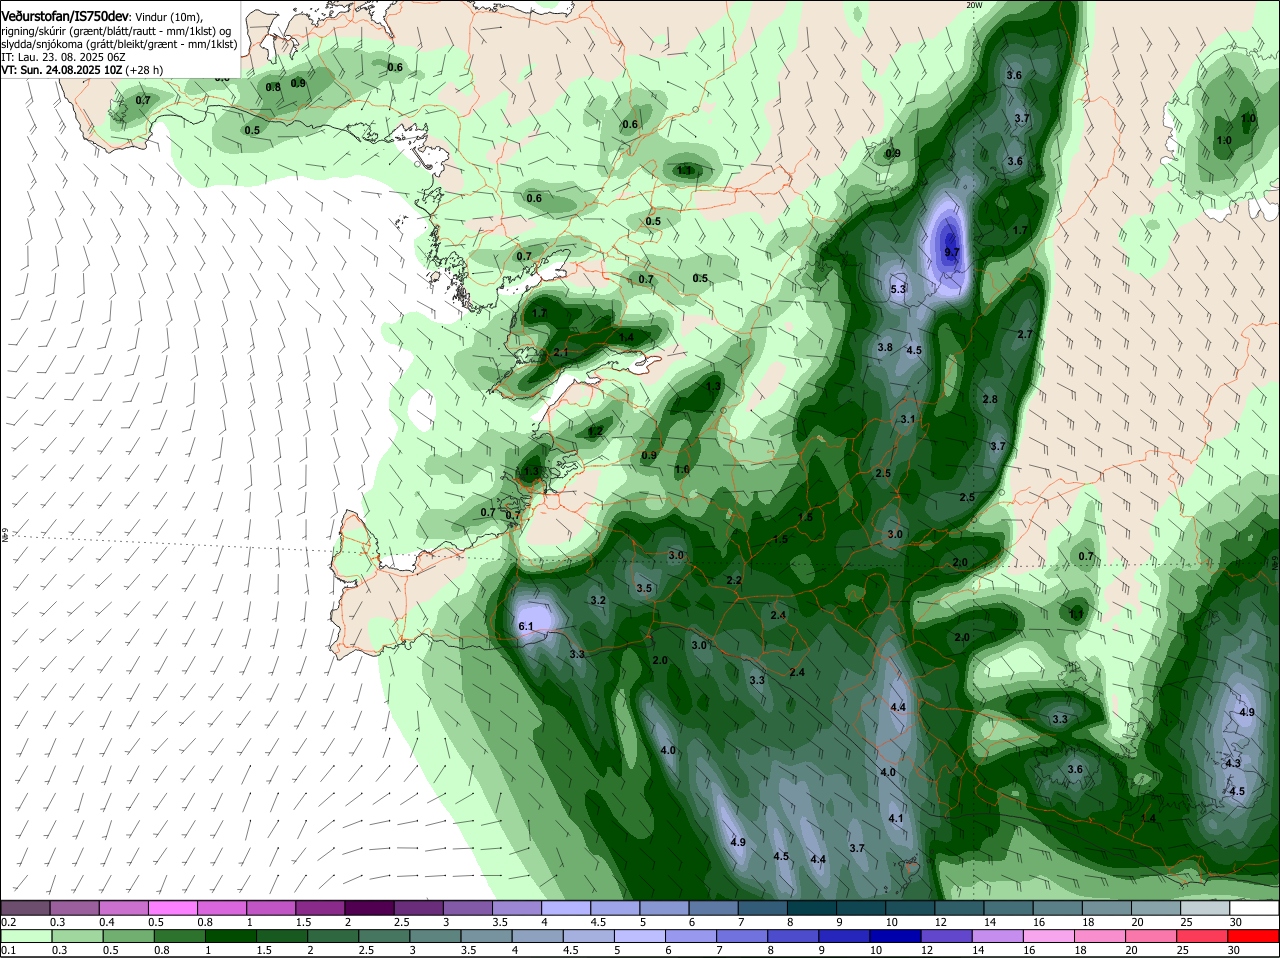Click the 2.8 precipitation value label
This screenshot has height=958, width=1280.
coord(990,399)
